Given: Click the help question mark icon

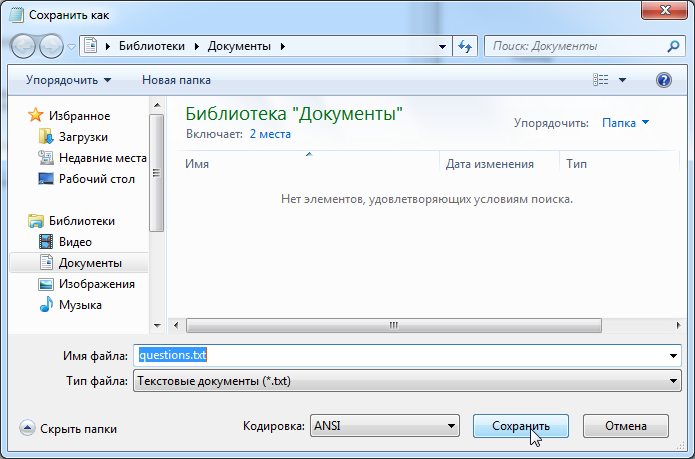Looking at the screenshot, I should pyautogui.click(x=663, y=80).
